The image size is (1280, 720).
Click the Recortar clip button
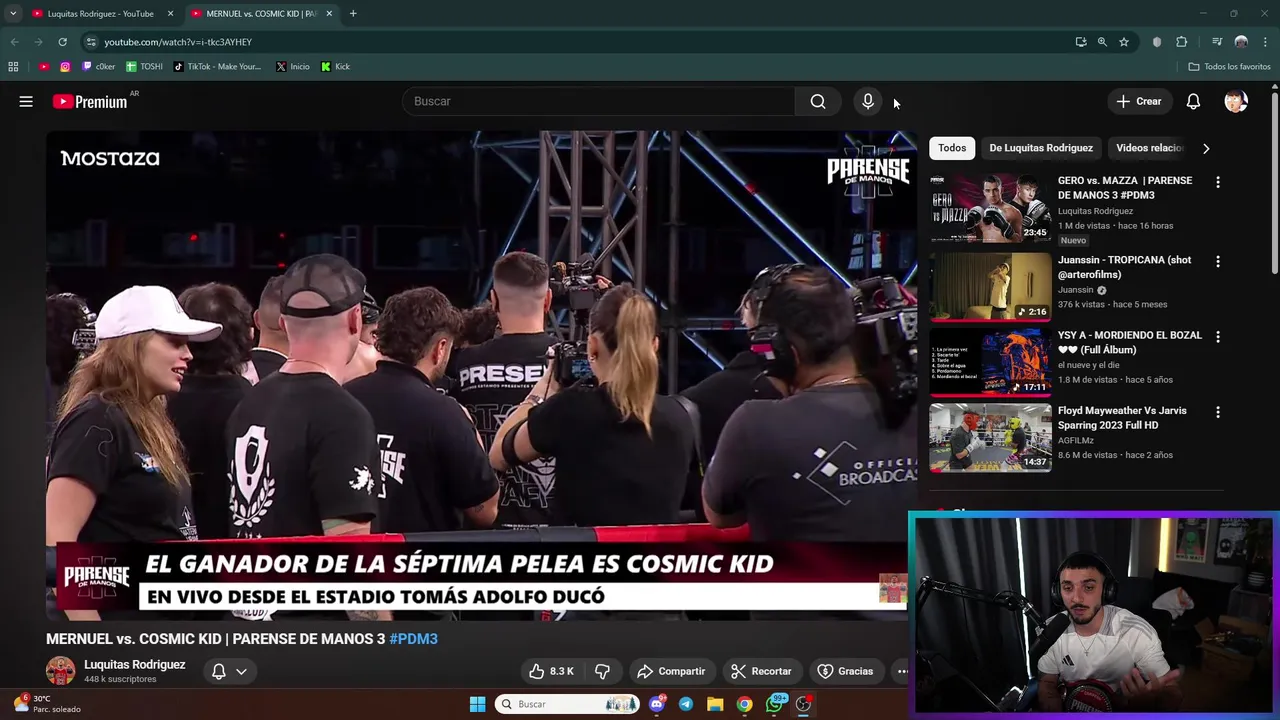[761, 671]
